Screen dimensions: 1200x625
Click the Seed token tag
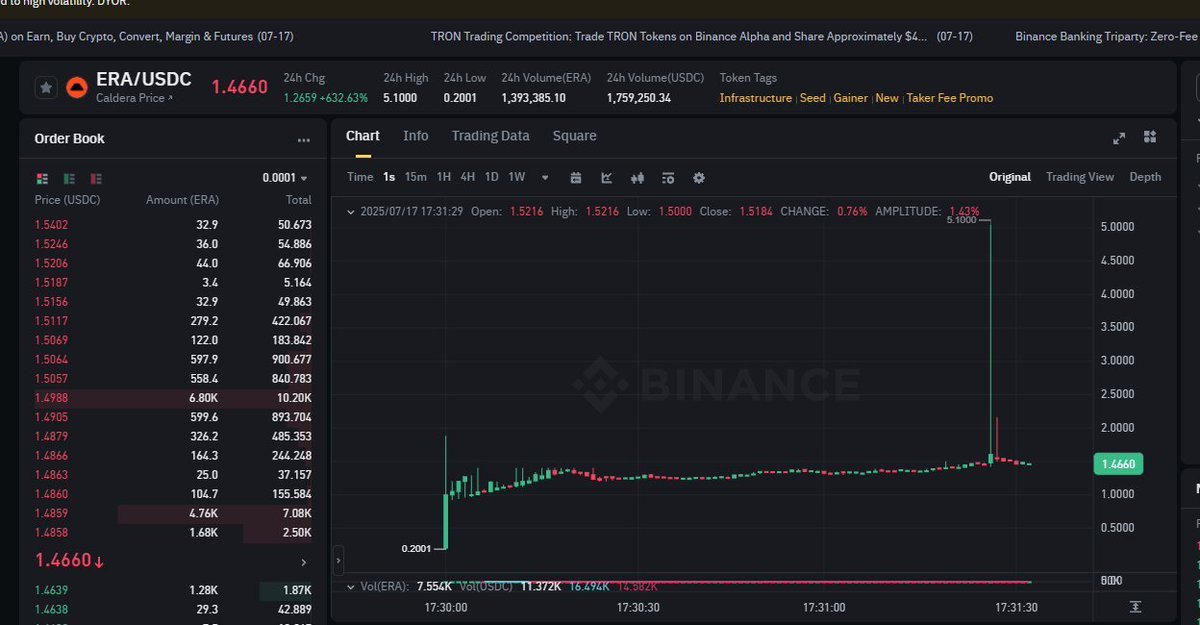(x=813, y=98)
